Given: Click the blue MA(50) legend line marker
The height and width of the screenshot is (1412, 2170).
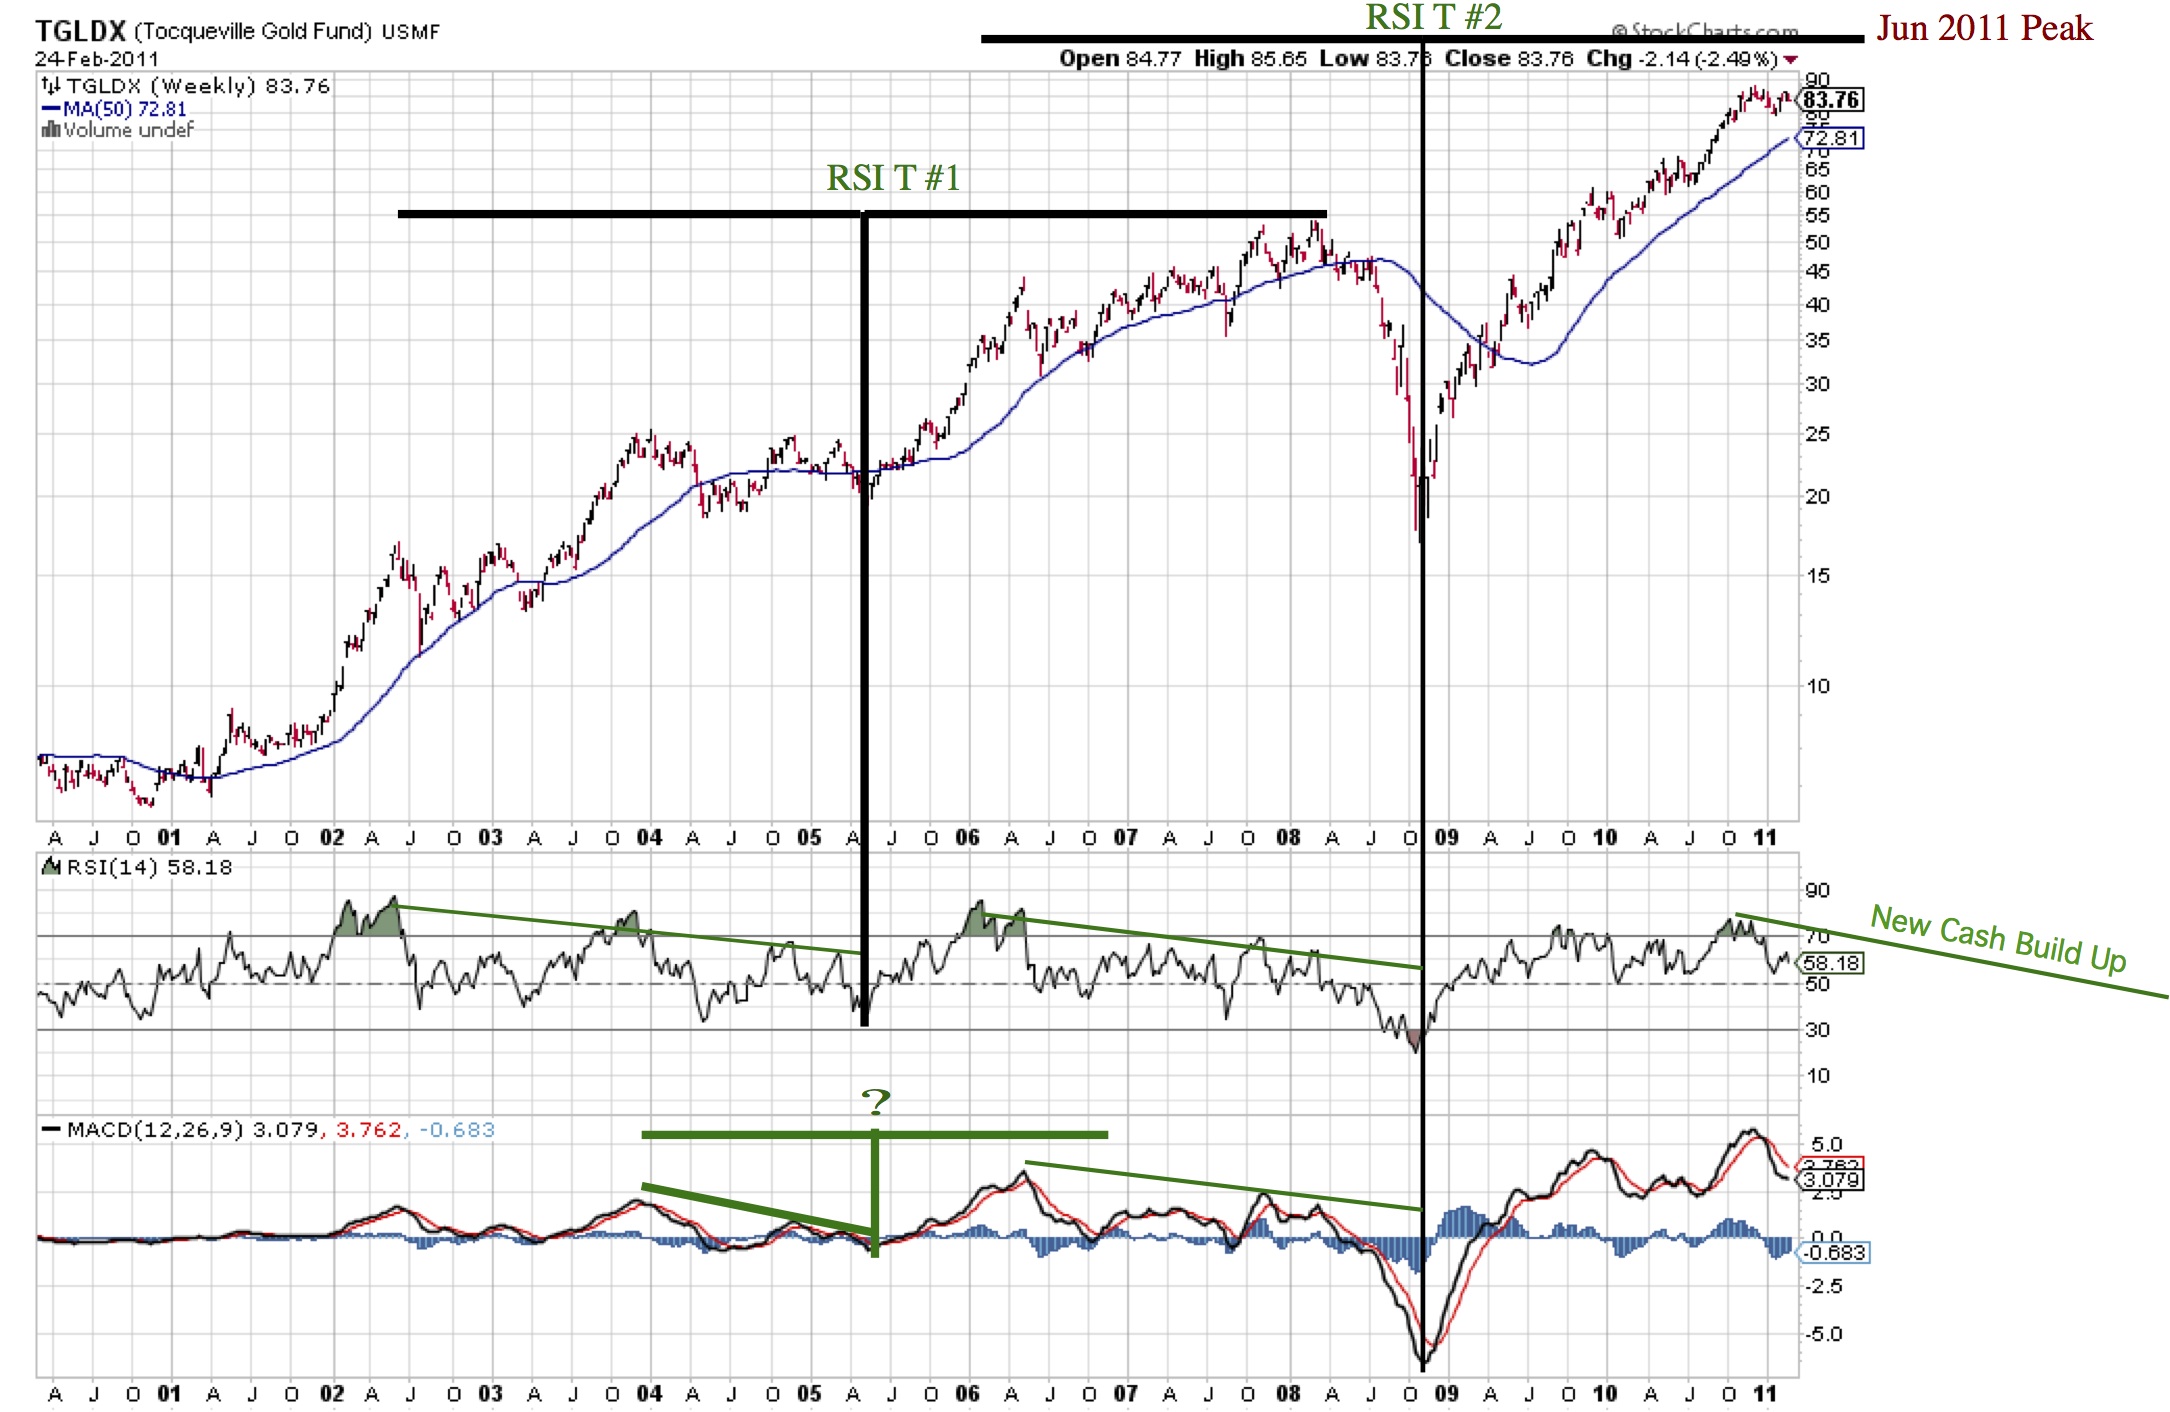Looking at the screenshot, I should click(x=51, y=109).
